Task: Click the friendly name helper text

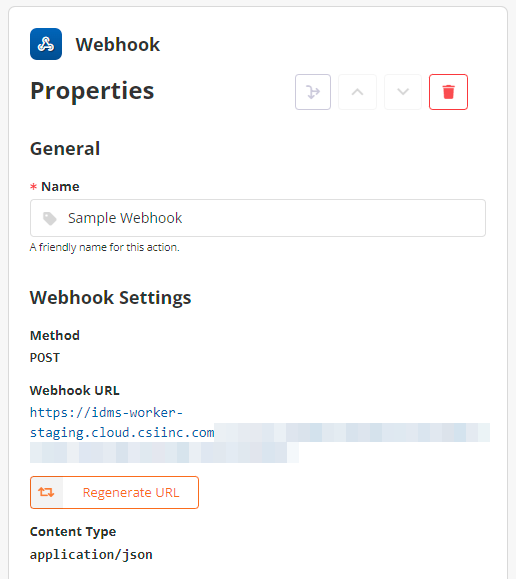Action: 105,247
